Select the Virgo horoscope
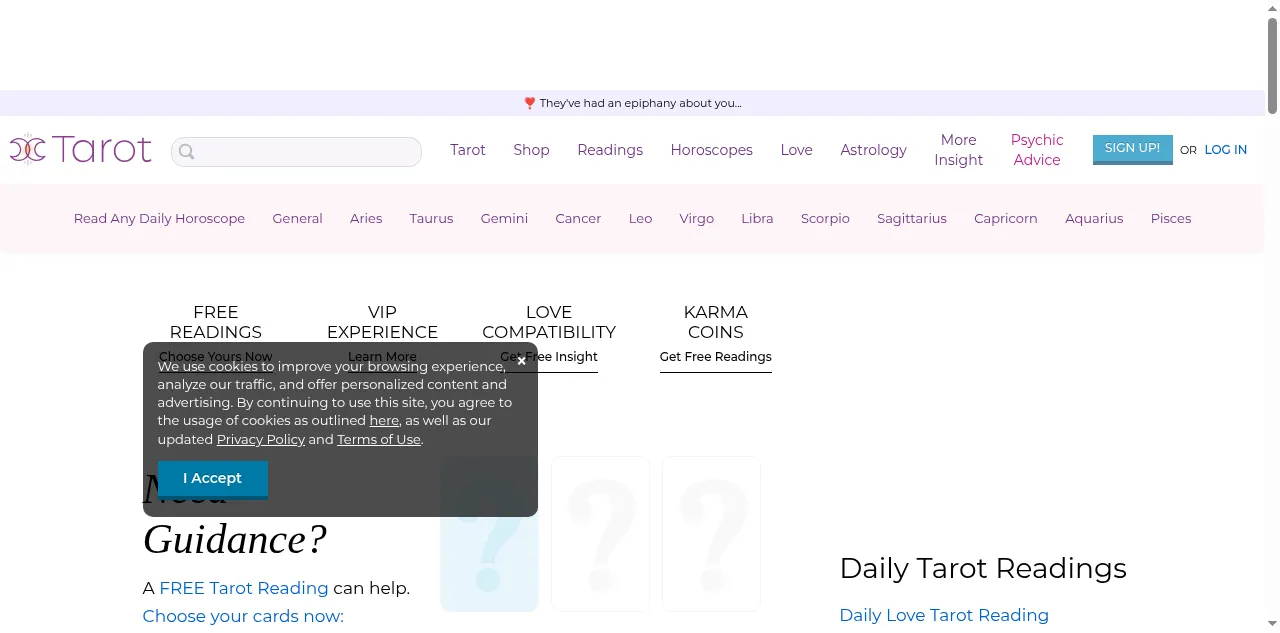Viewport: 1280px width, 633px height. pyautogui.click(x=696, y=218)
